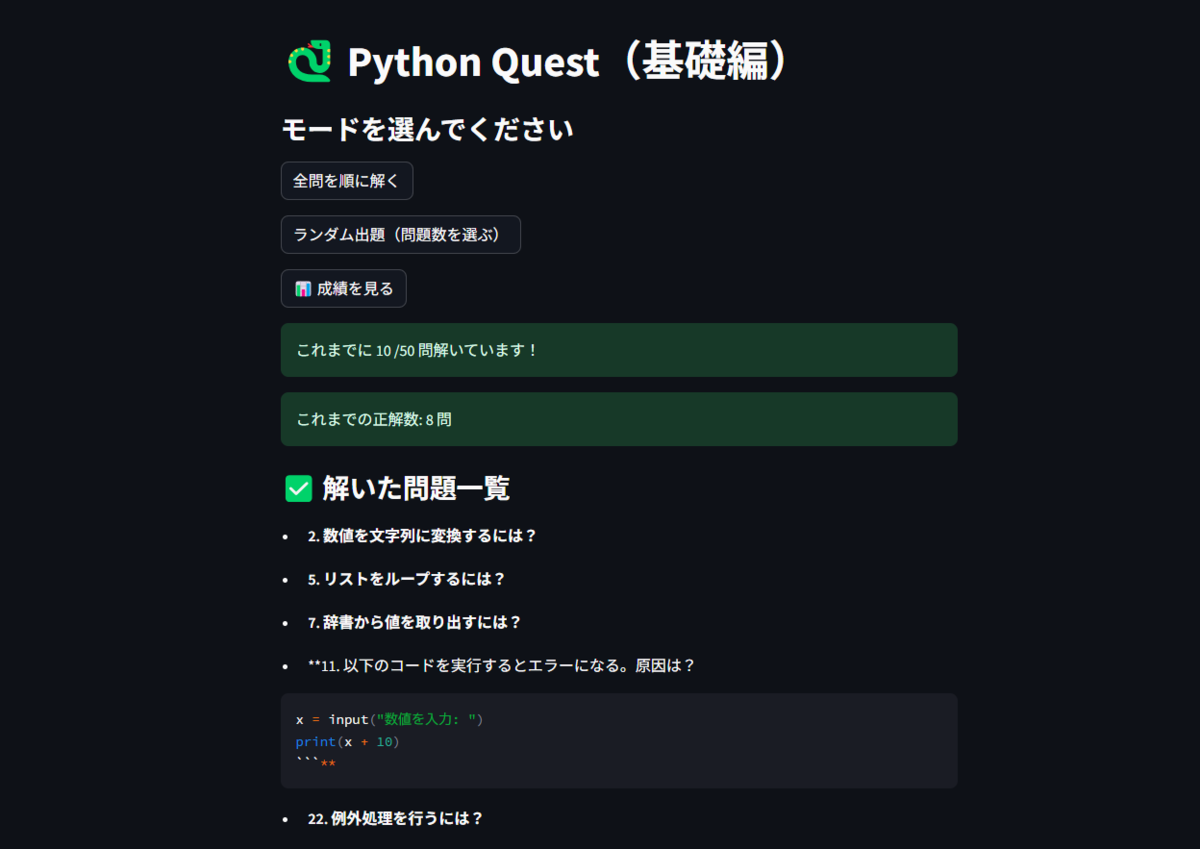Select question 7 about getting dictionary values
The height and width of the screenshot is (849, 1200).
tap(414, 622)
